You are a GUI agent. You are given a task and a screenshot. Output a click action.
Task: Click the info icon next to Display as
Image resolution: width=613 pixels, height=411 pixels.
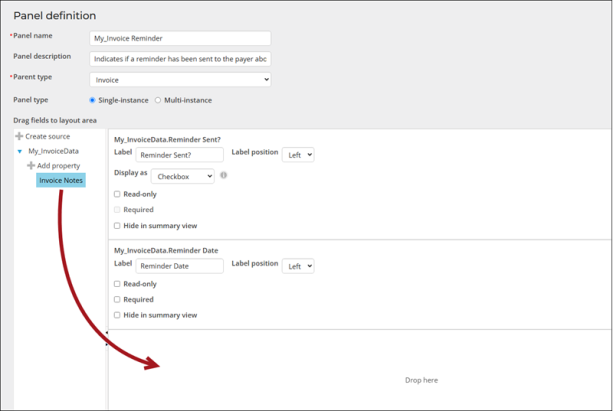(223, 176)
